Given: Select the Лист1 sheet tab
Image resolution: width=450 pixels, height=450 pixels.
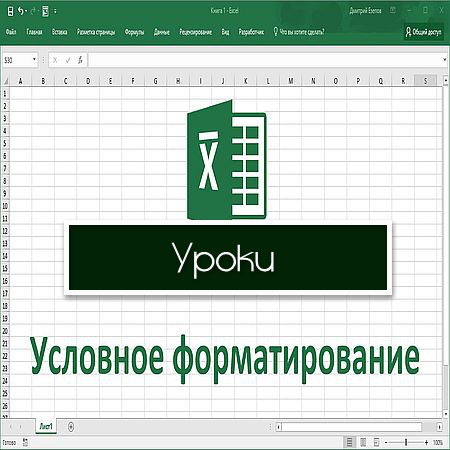Looking at the screenshot, I should 46,426.
